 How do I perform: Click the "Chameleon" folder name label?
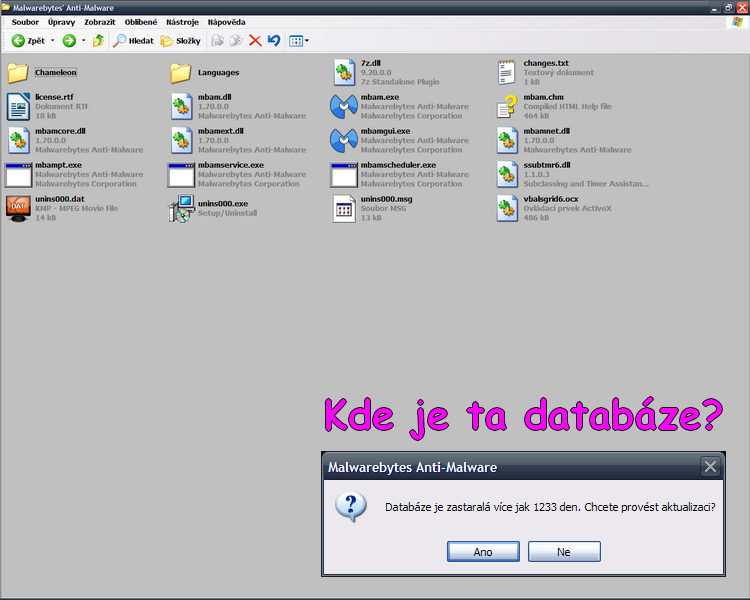coord(55,73)
